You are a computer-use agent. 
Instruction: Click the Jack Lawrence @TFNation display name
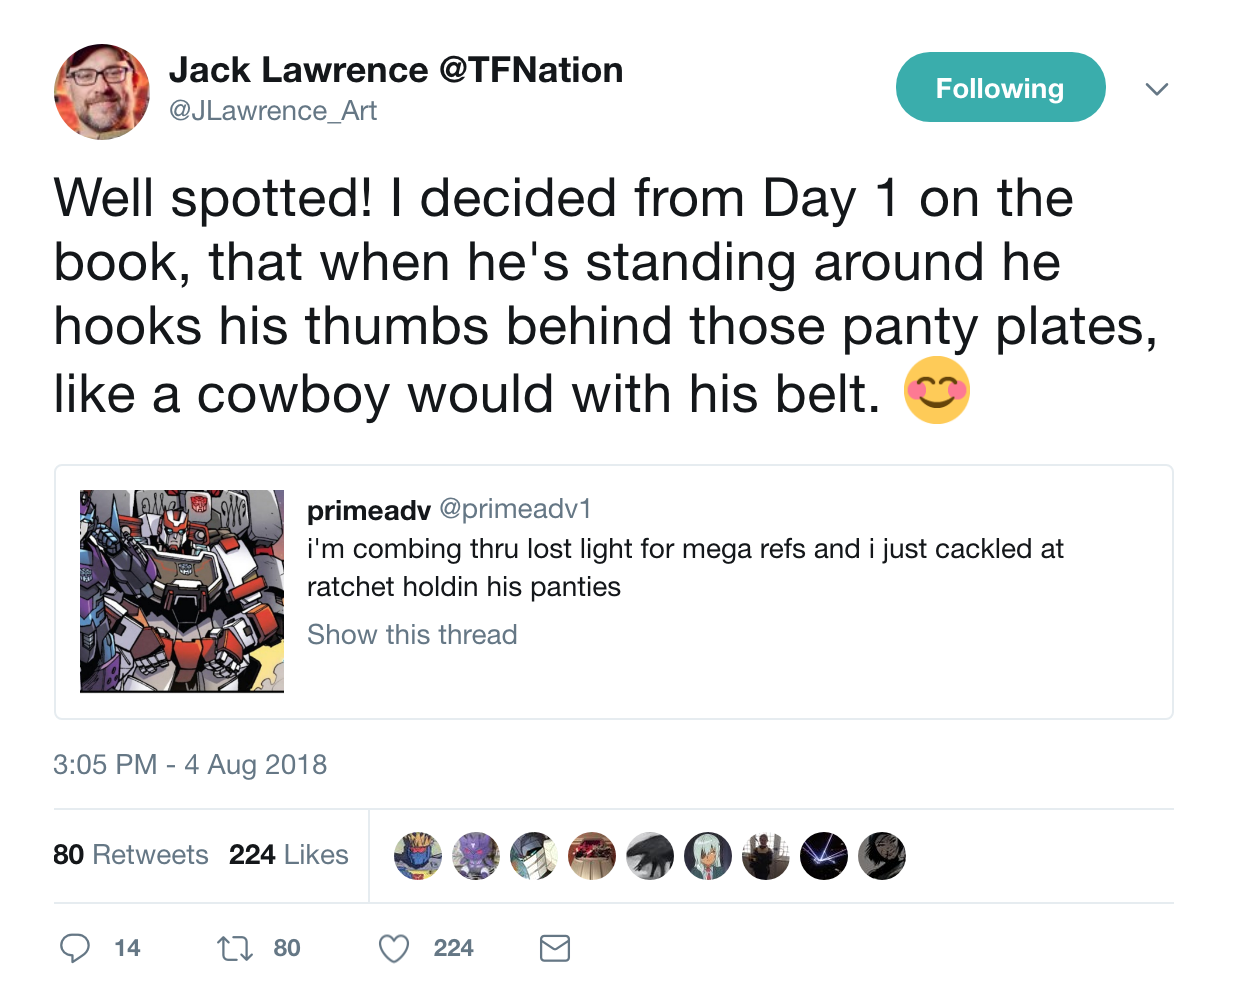pyautogui.click(x=396, y=70)
